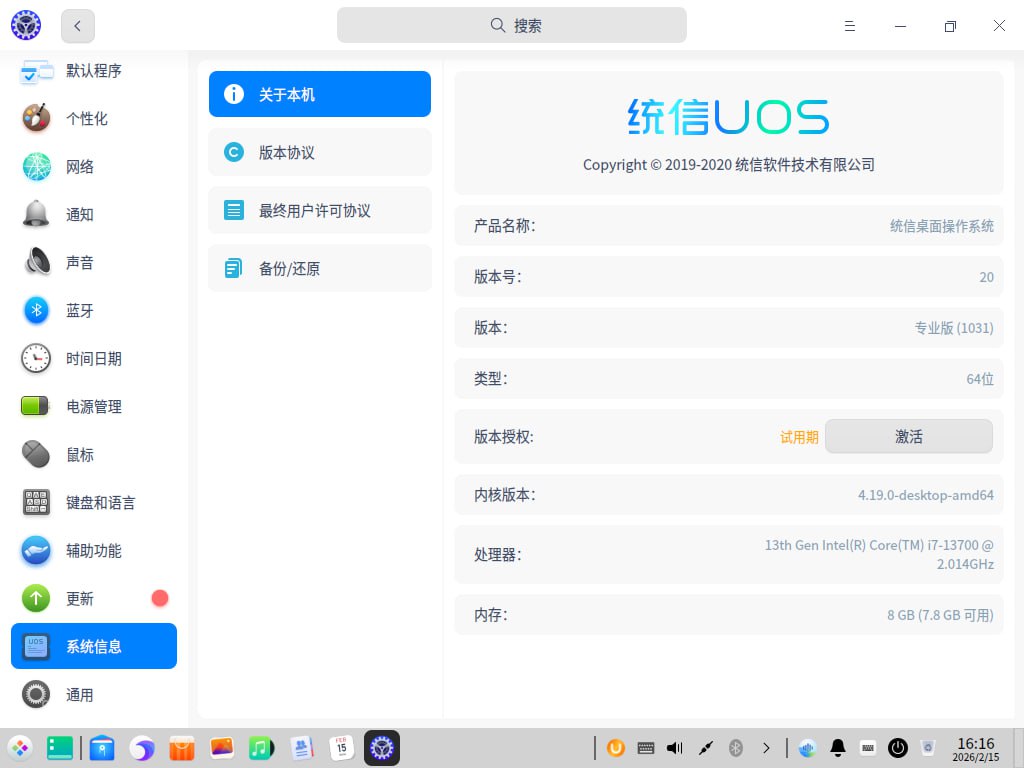Switch to Edition License (版本协议) tab
This screenshot has width=1024, height=768.
pos(319,153)
